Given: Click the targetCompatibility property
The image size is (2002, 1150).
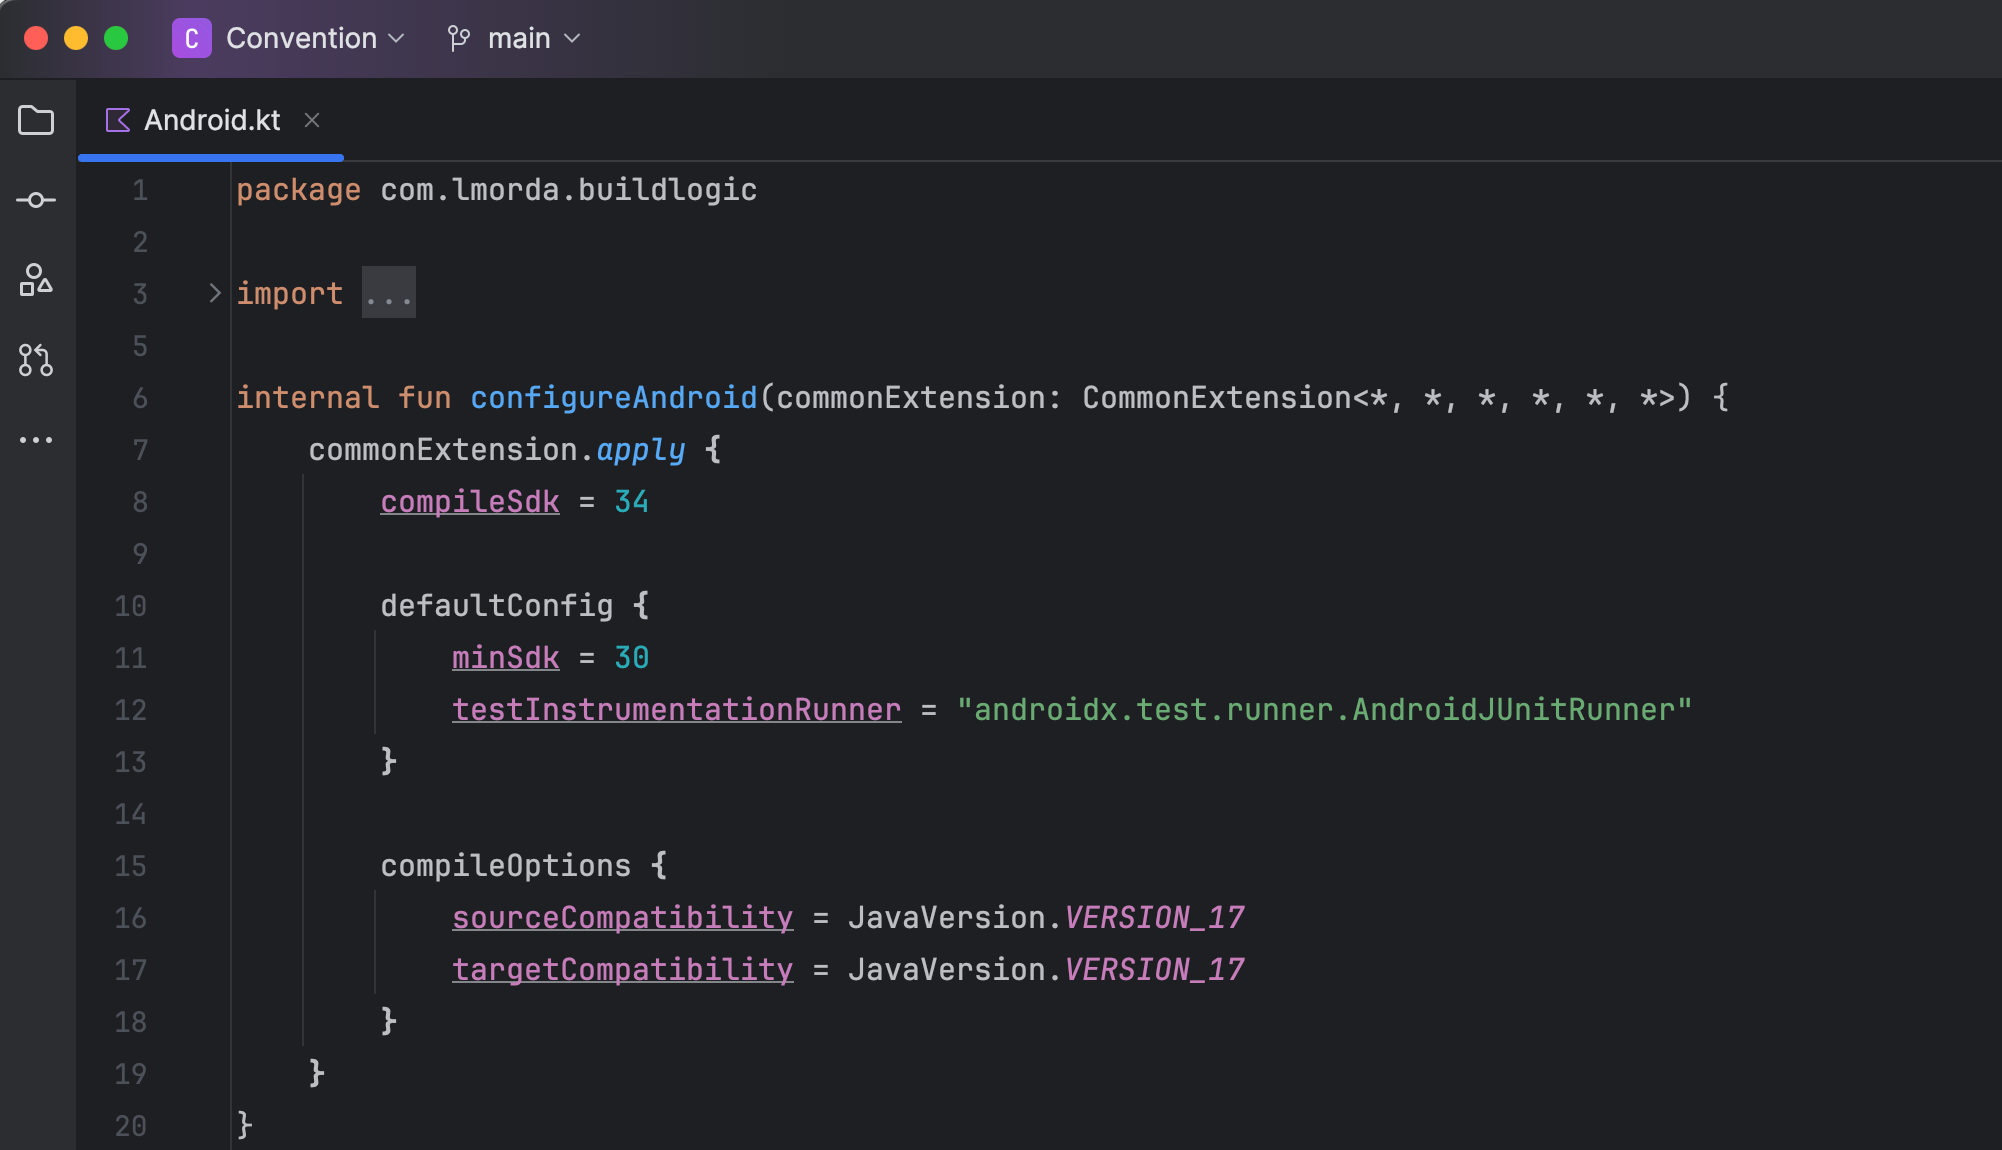Looking at the screenshot, I should 623,970.
